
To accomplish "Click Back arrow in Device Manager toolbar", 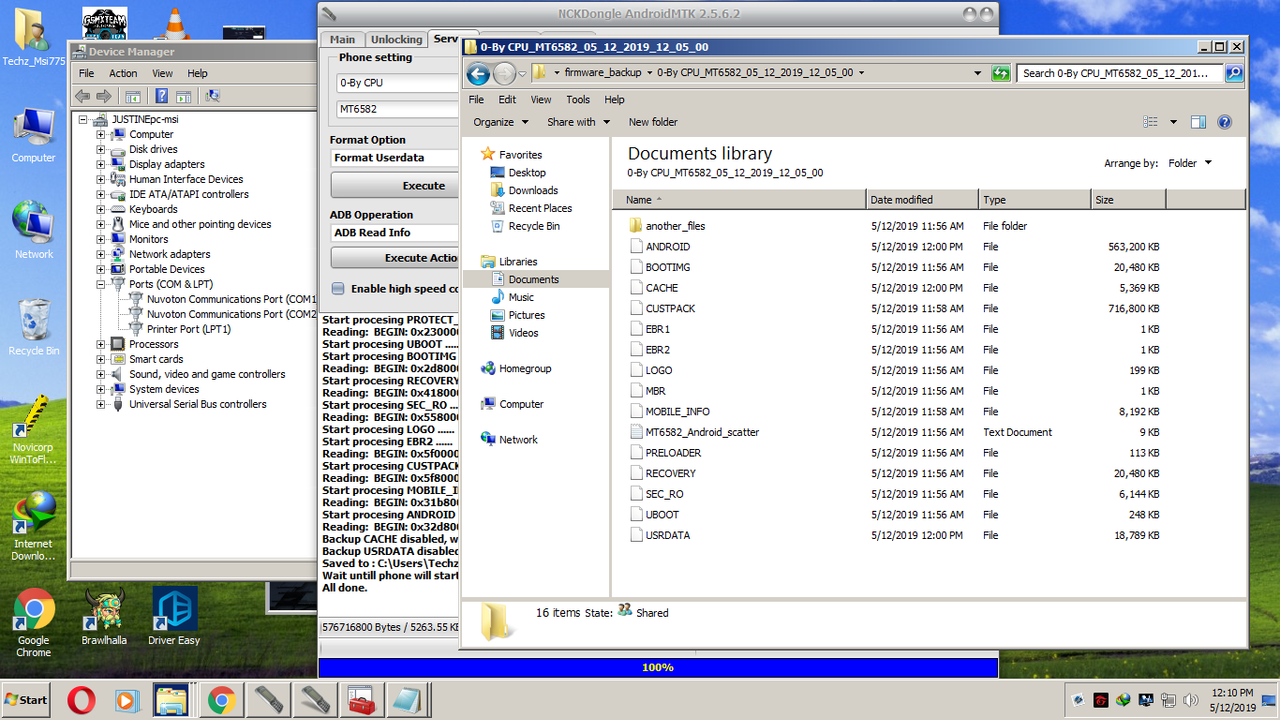I will 82,96.
